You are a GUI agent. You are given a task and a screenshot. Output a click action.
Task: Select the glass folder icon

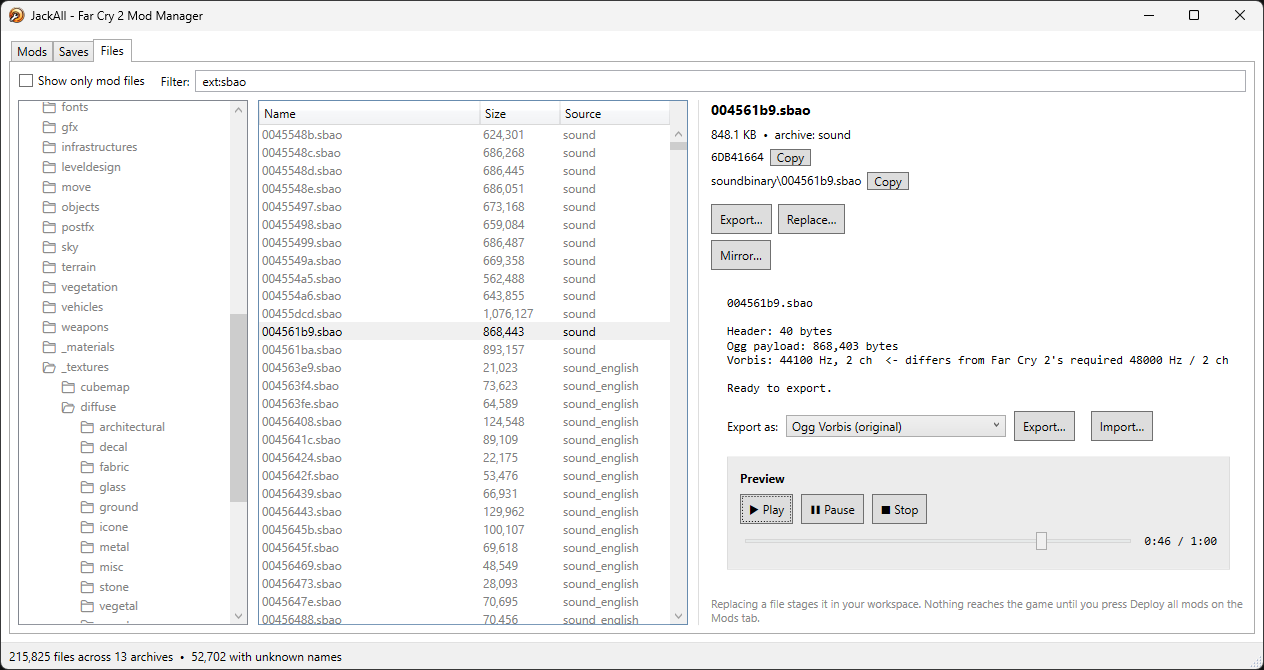click(87, 487)
